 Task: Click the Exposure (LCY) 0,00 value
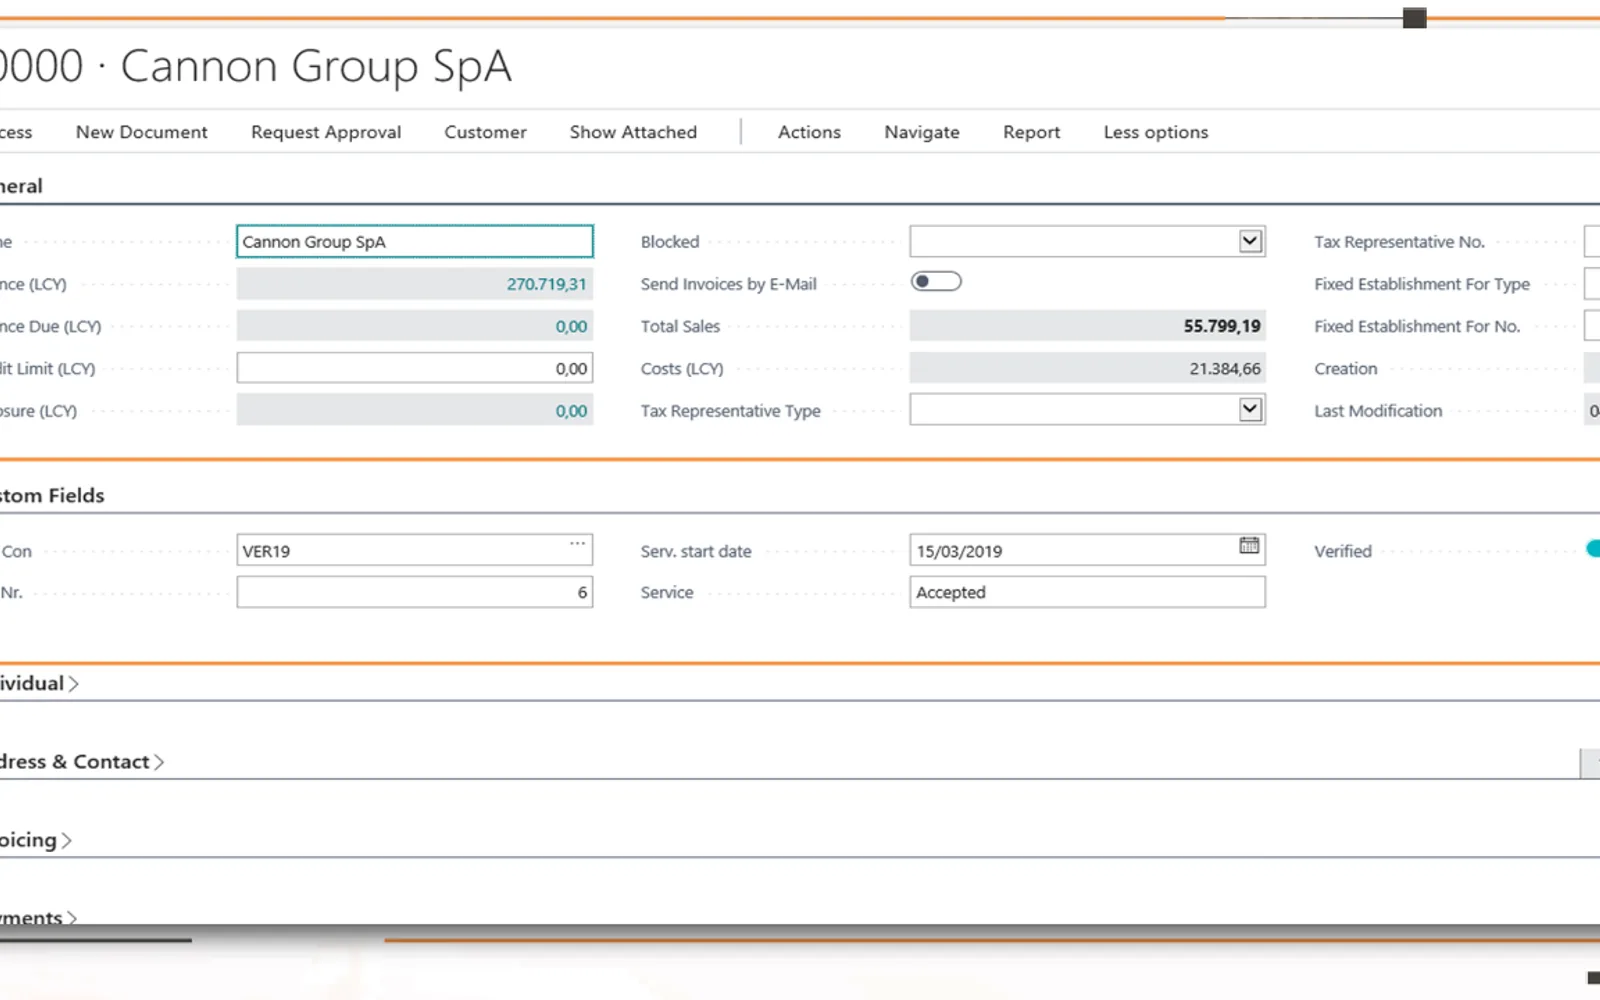click(x=571, y=411)
